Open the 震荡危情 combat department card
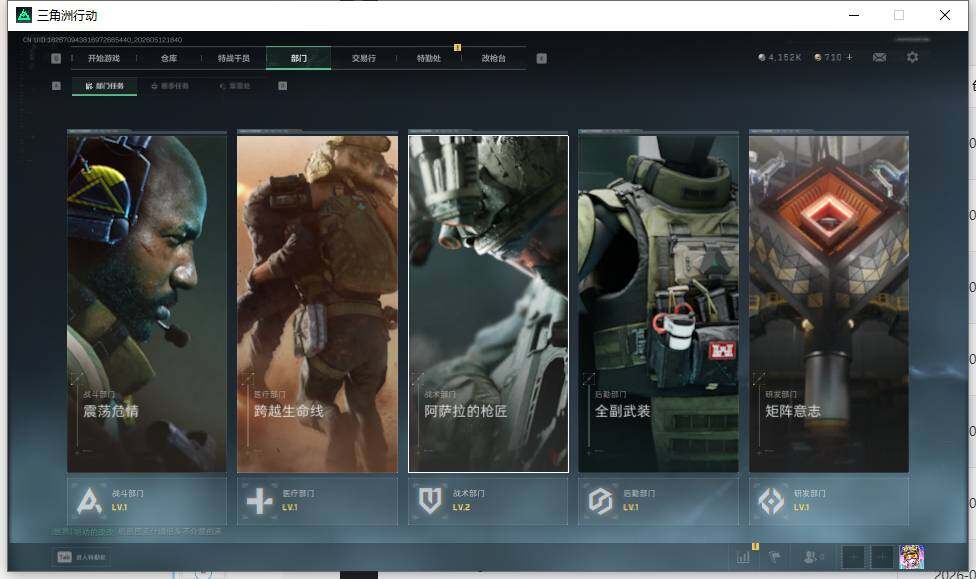The height and width of the screenshot is (579, 976). [147, 304]
